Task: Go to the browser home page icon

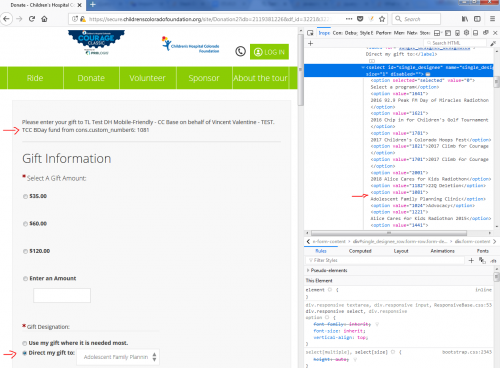Action: tap(44, 19)
